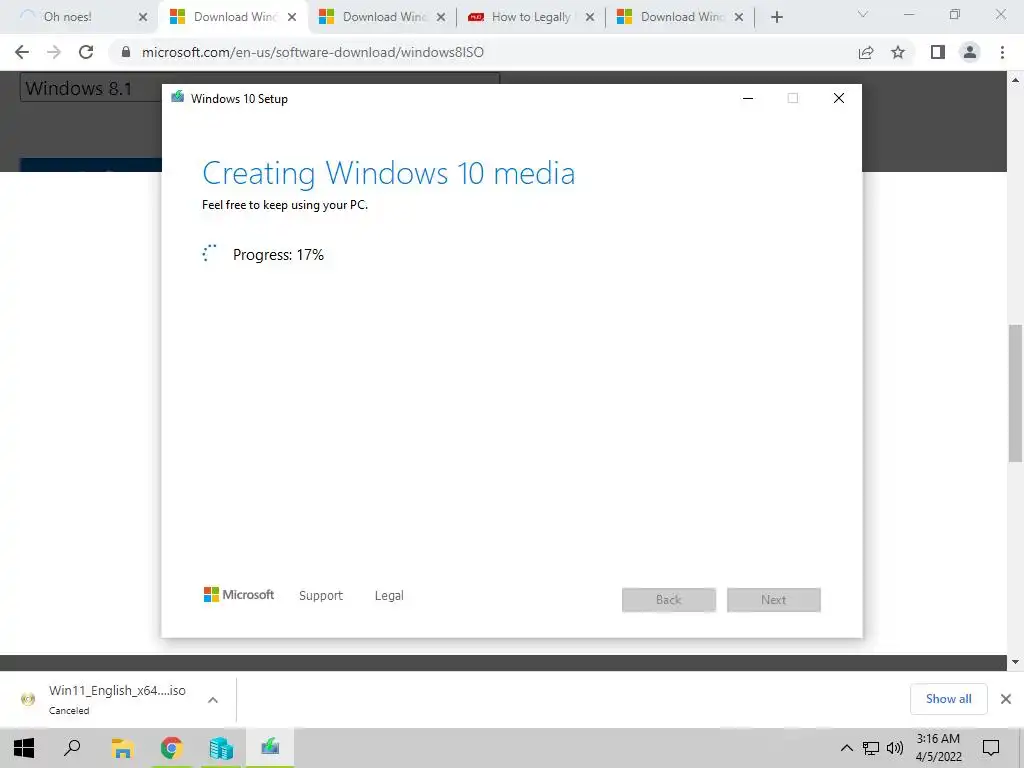Open network status tray icon

[871, 748]
